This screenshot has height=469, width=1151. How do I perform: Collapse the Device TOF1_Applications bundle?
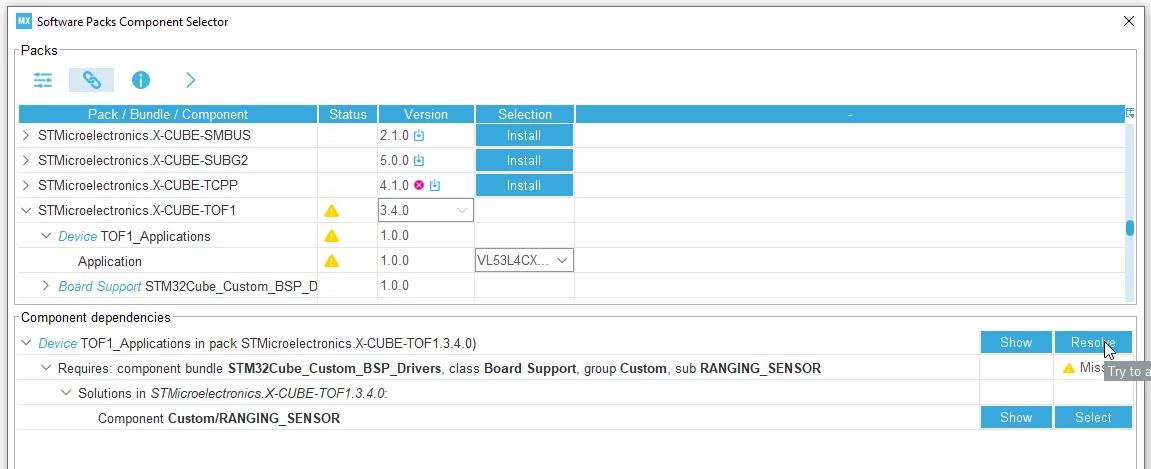tap(46, 236)
